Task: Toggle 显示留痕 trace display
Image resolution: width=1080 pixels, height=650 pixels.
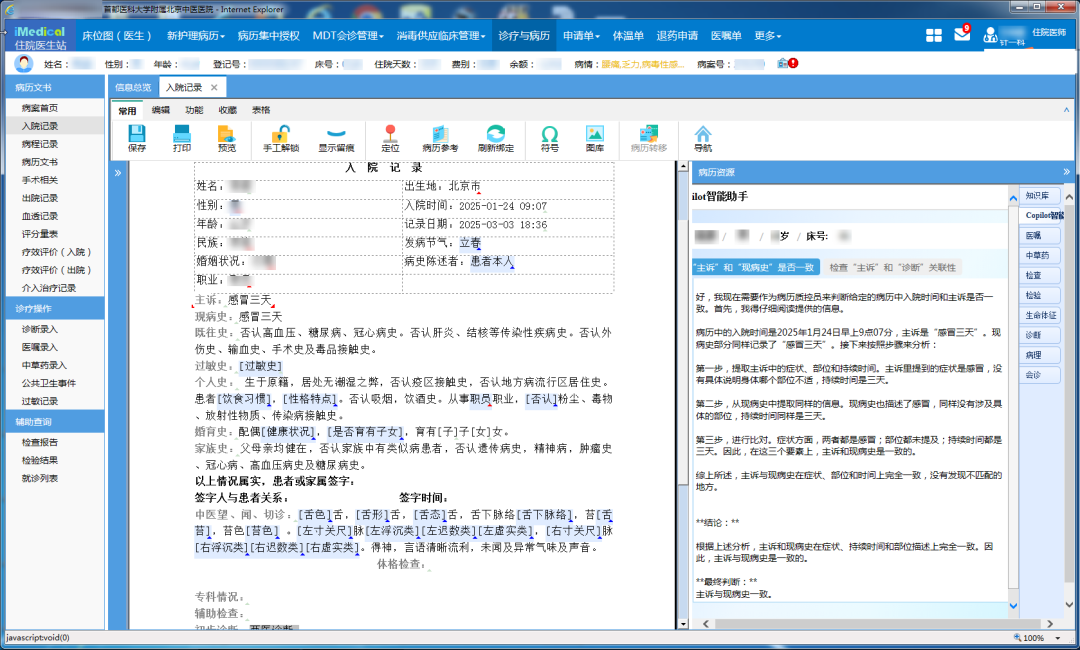Action: pyautogui.click(x=336, y=139)
